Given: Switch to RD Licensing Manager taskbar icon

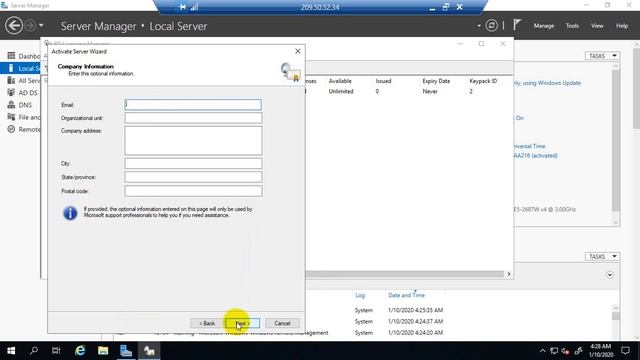Looking at the screenshot, I should point(149,351).
